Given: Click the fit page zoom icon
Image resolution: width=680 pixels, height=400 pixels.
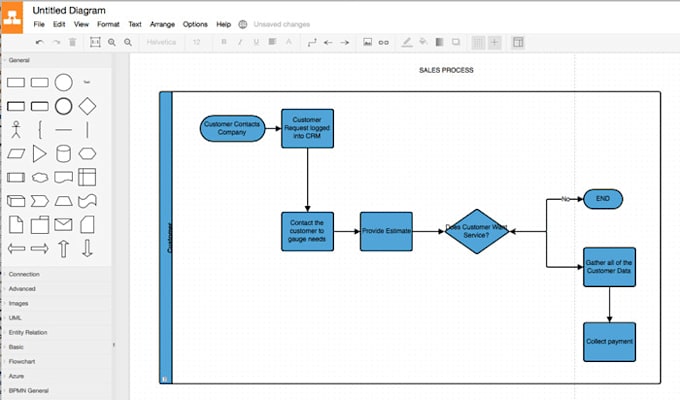Looking at the screenshot, I should point(95,42).
